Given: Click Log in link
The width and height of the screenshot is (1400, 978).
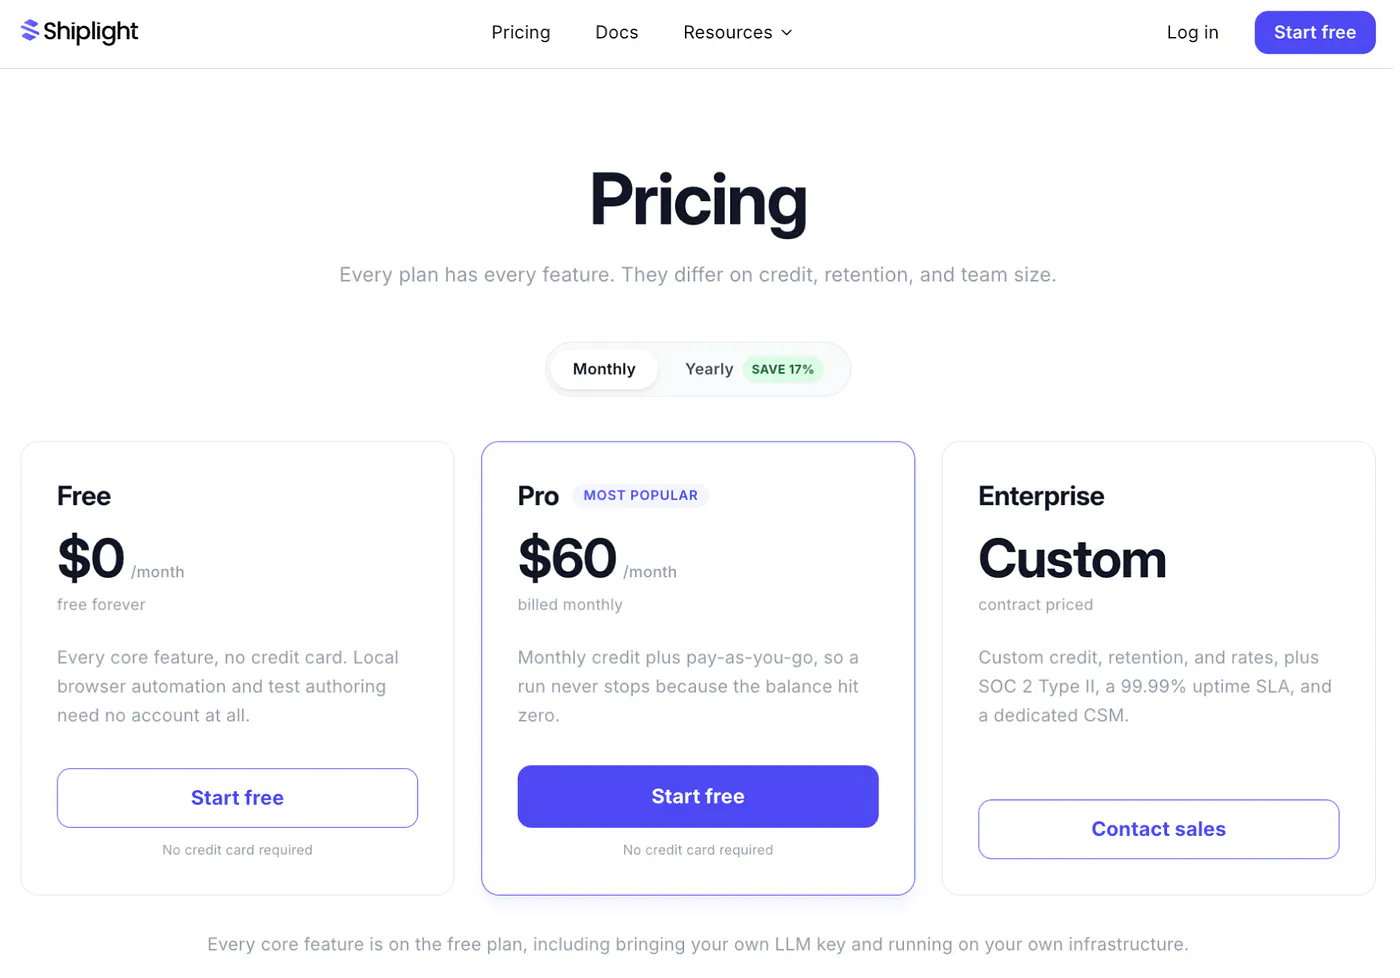Looking at the screenshot, I should click(x=1193, y=32).
